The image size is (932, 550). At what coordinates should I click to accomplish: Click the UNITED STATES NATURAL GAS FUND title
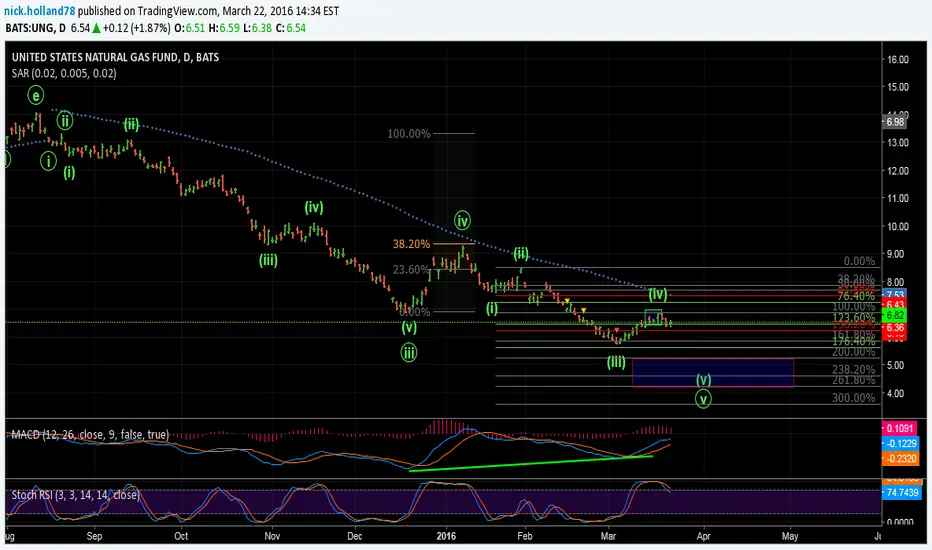point(115,57)
